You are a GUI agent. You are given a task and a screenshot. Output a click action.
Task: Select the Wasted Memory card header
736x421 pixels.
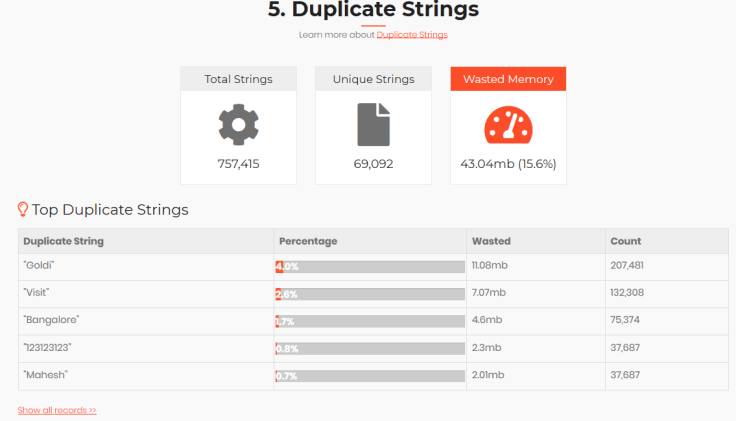508,79
